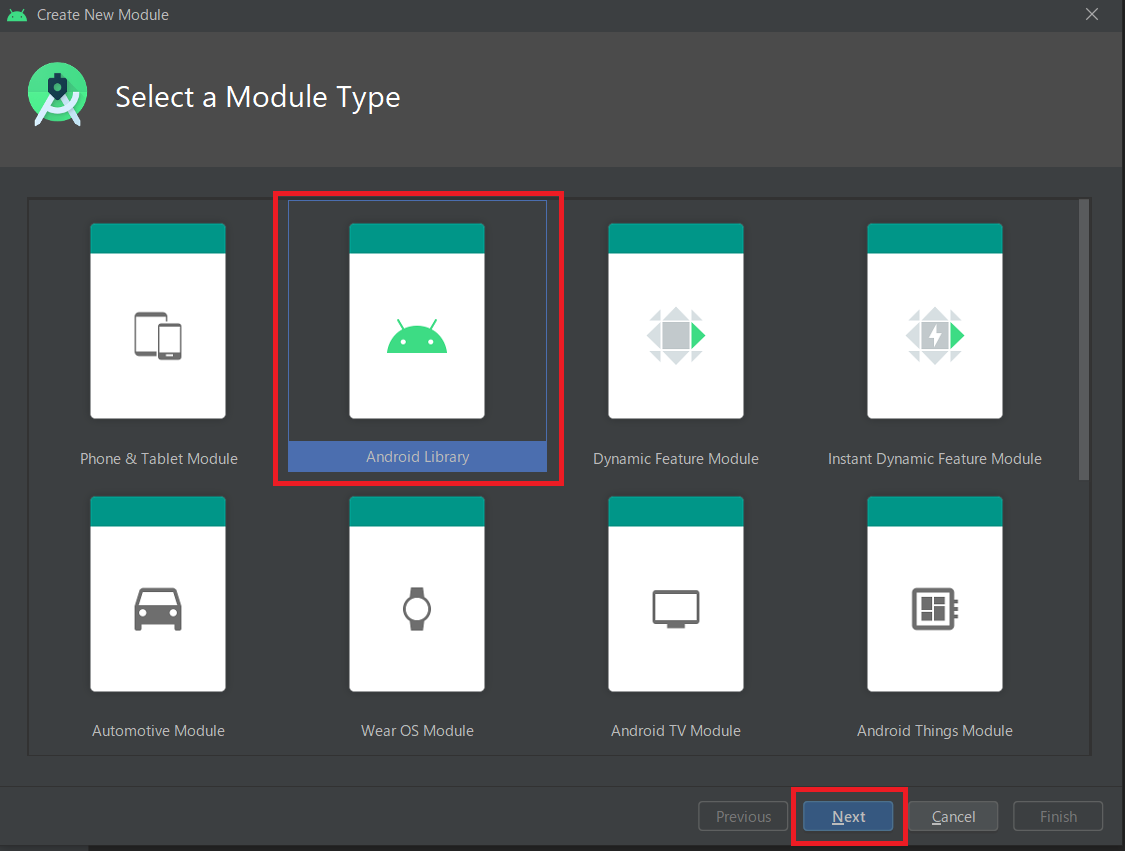1125x851 pixels.
Task: Click the Android Library card thumbnail
Action: point(416,322)
